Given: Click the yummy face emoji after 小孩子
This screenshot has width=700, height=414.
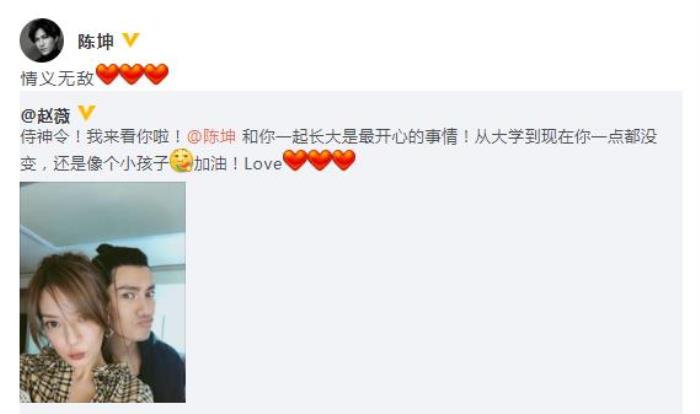Looking at the screenshot, I should point(182,160).
